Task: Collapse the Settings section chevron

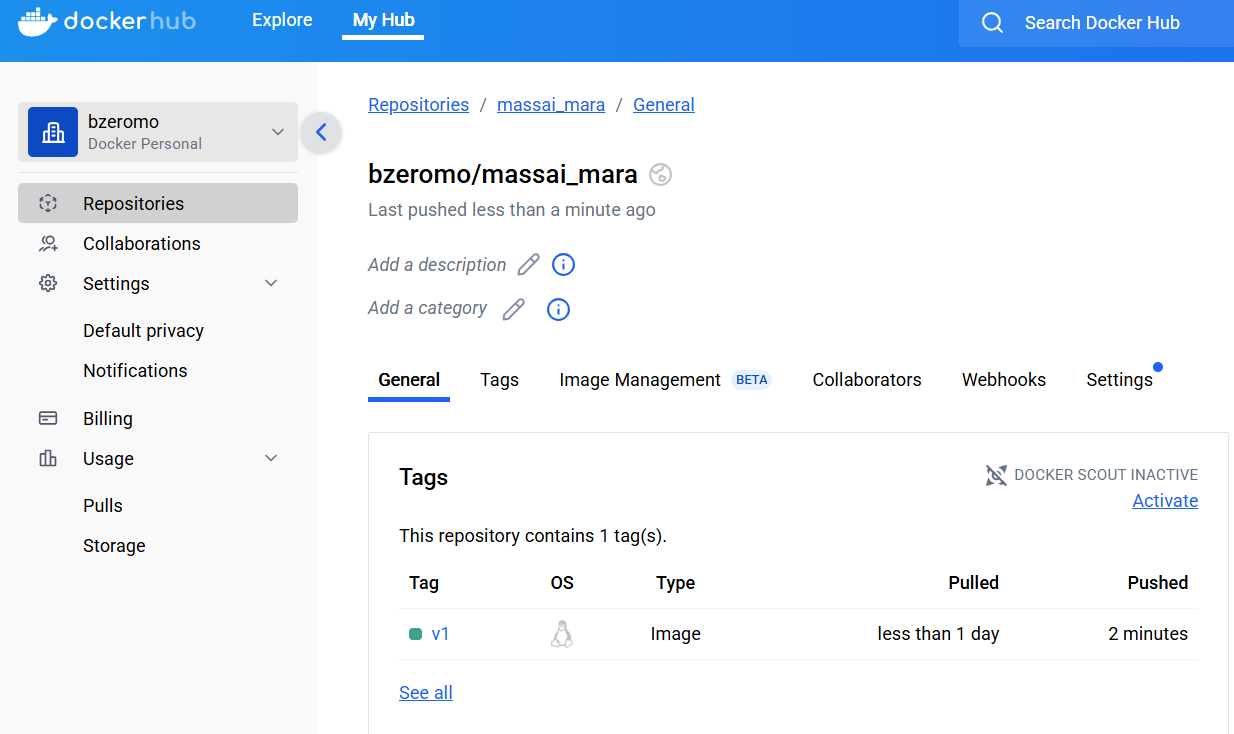Action: coord(271,283)
